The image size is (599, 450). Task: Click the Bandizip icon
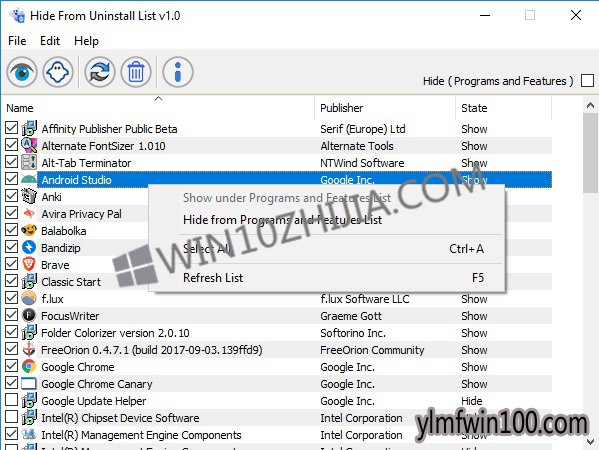coord(29,248)
